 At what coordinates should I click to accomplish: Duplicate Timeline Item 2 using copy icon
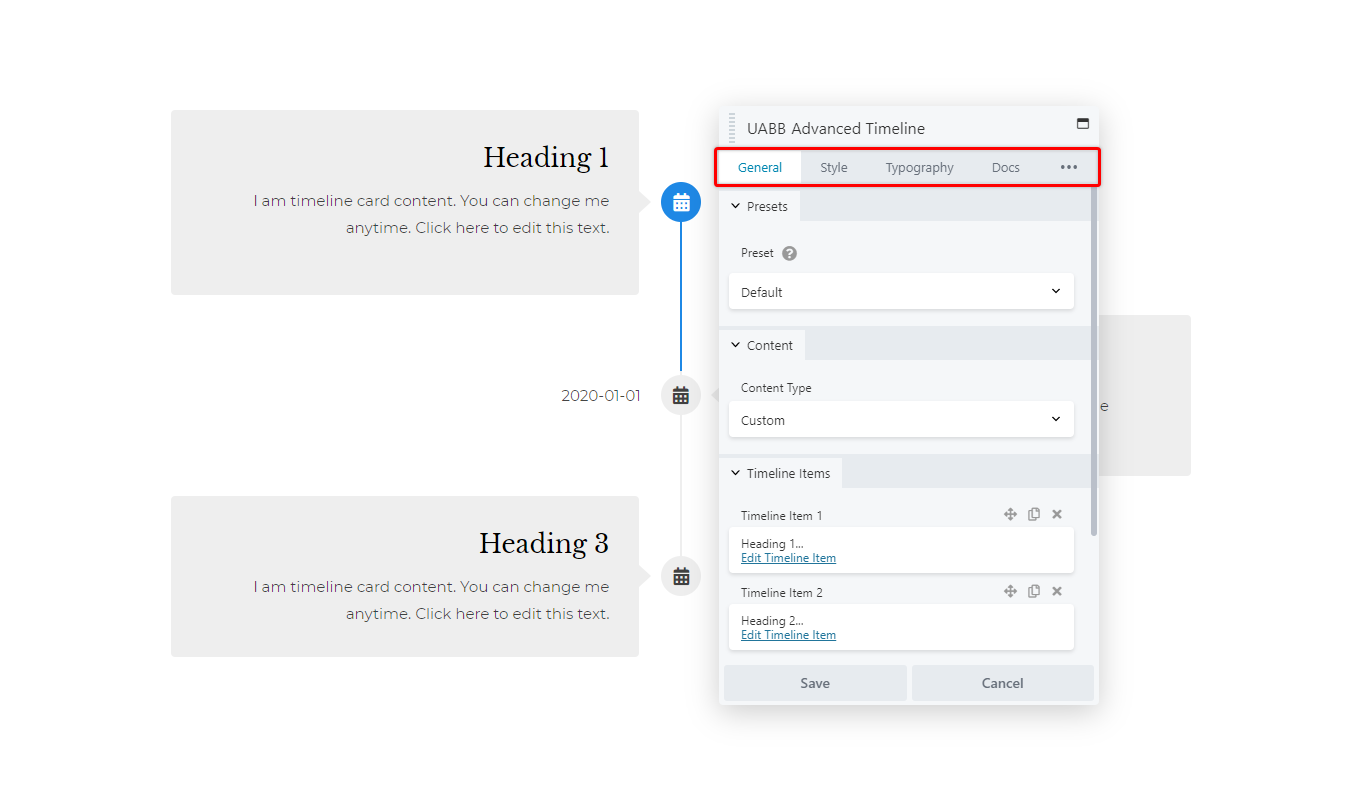pyautogui.click(x=1034, y=591)
